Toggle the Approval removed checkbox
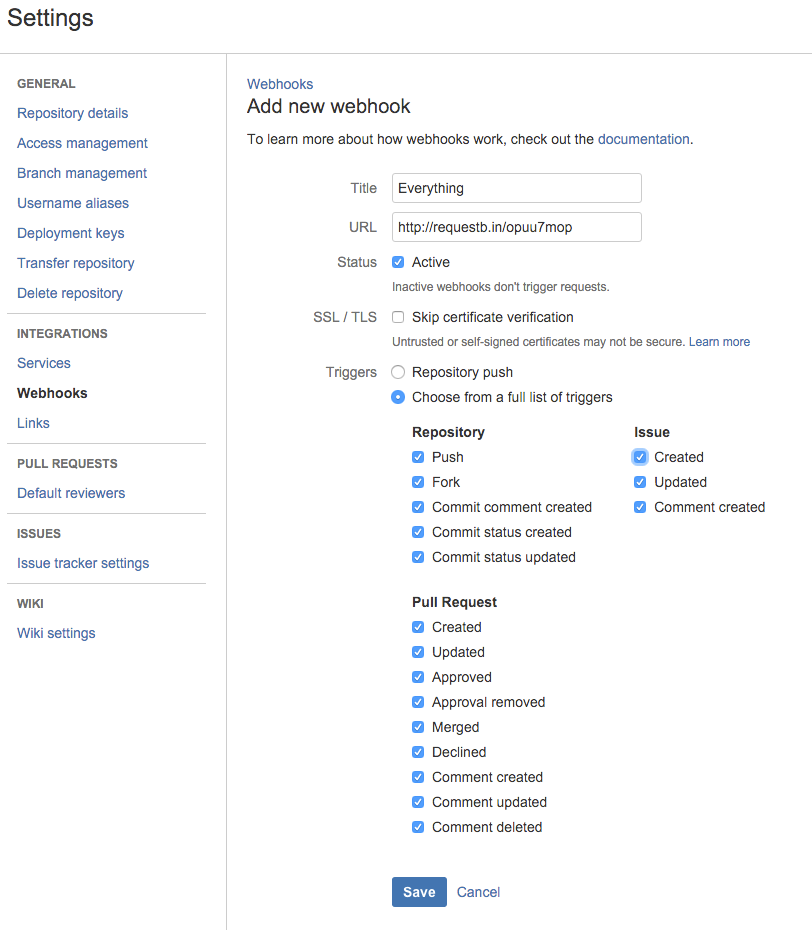Image resolution: width=812 pixels, height=930 pixels. point(418,702)
